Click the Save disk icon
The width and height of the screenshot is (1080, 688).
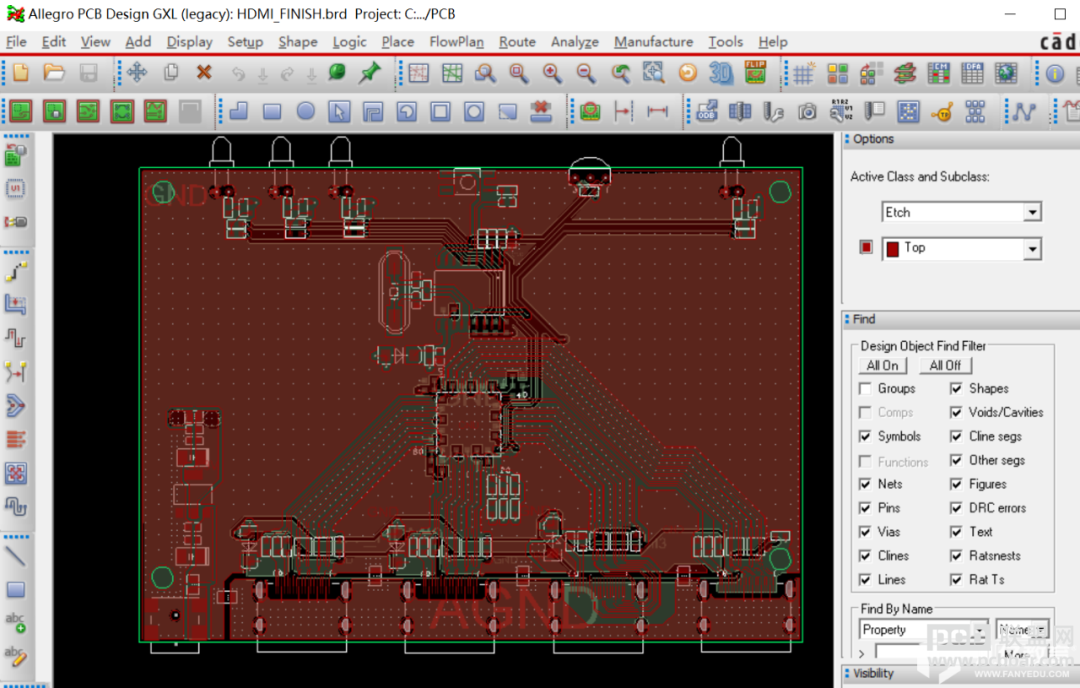[88, 72]
